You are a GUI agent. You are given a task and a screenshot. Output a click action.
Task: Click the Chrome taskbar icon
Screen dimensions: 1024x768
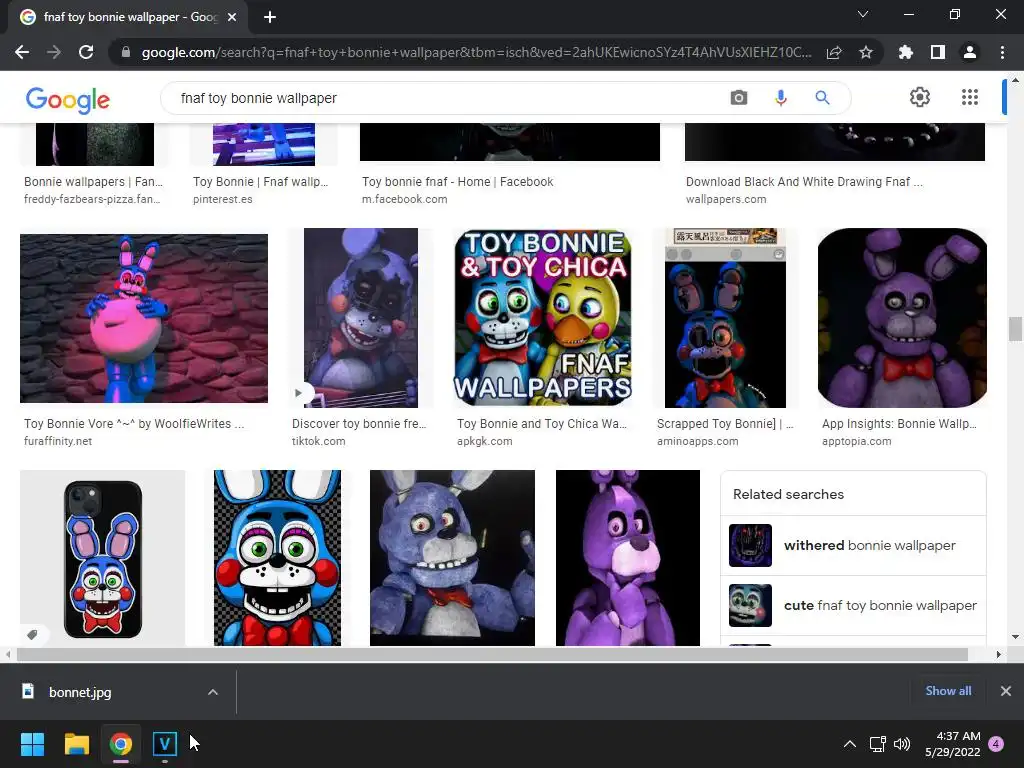[x=121, y=744]
